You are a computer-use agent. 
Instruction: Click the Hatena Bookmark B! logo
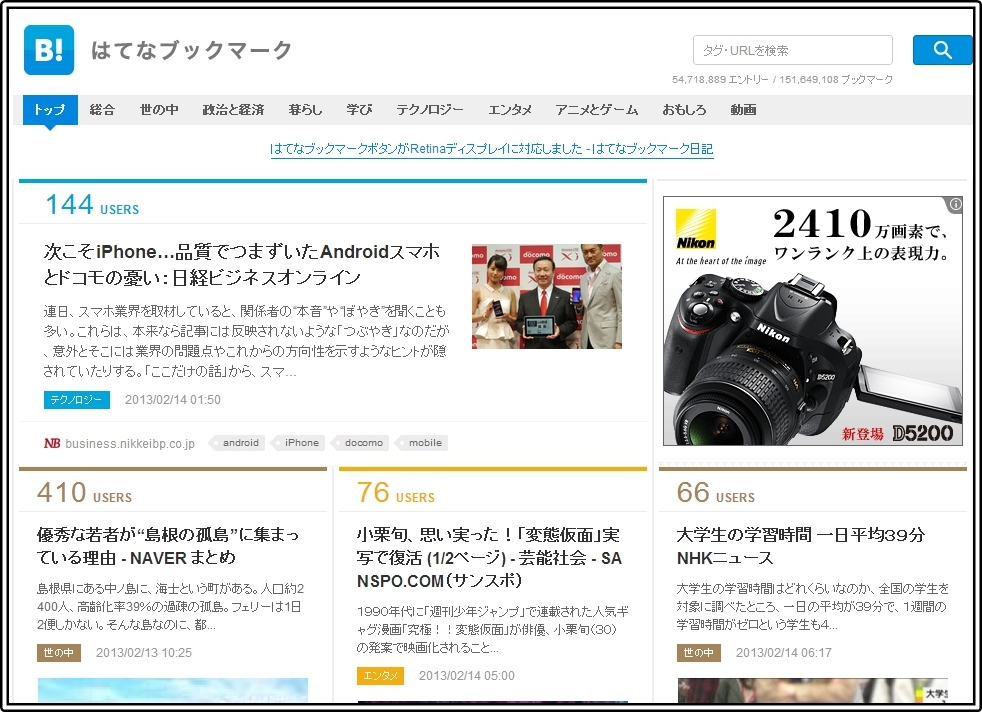tap(49, 50)
